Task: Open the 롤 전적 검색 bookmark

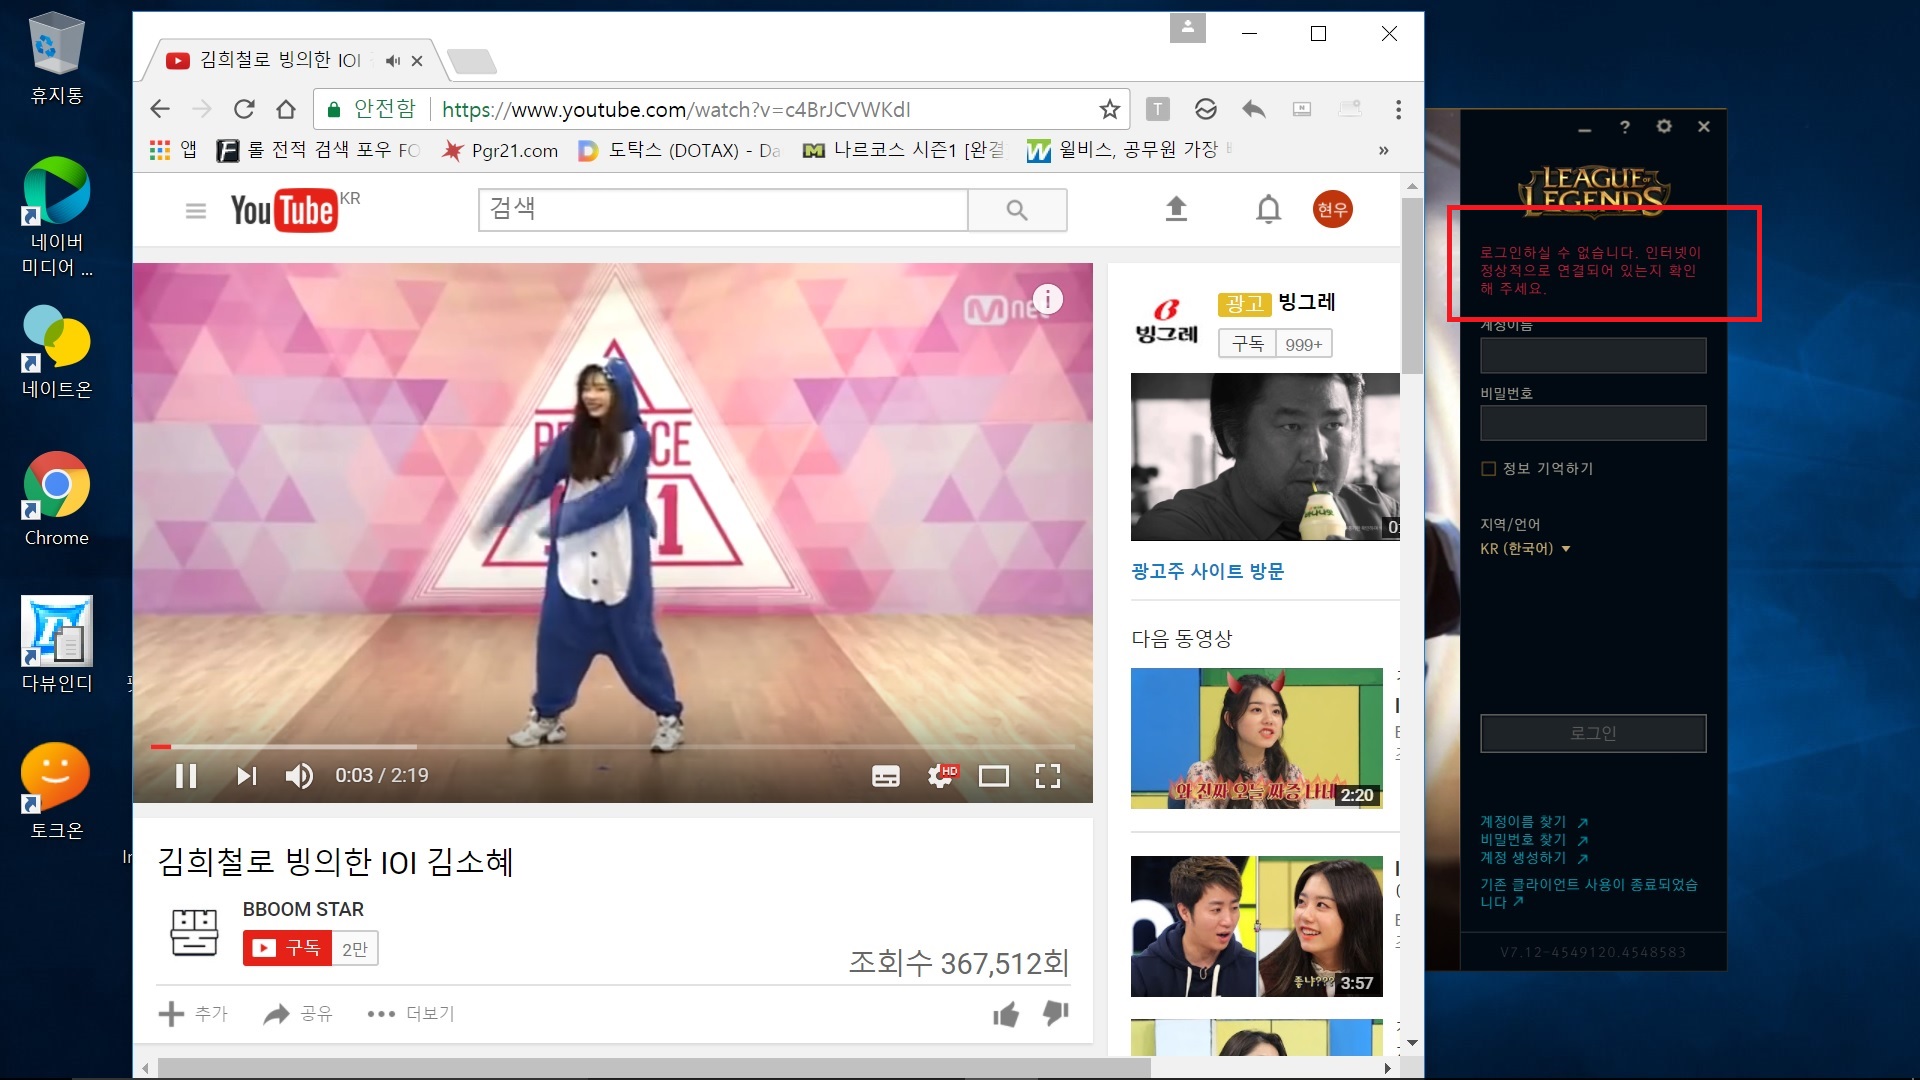Action: pos(319,150)
